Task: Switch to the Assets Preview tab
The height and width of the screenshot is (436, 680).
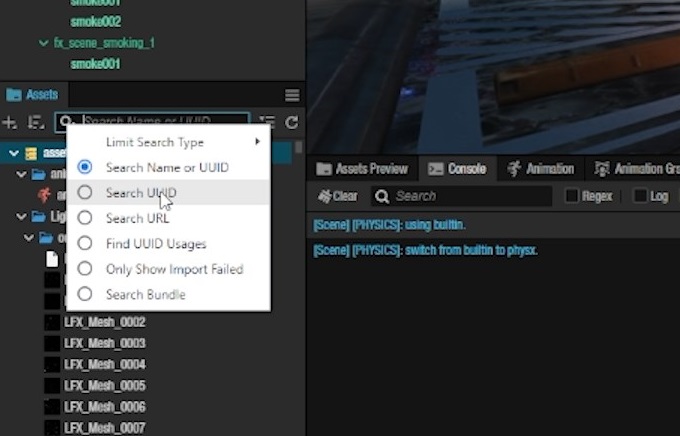Action: [x=362, y=169]
